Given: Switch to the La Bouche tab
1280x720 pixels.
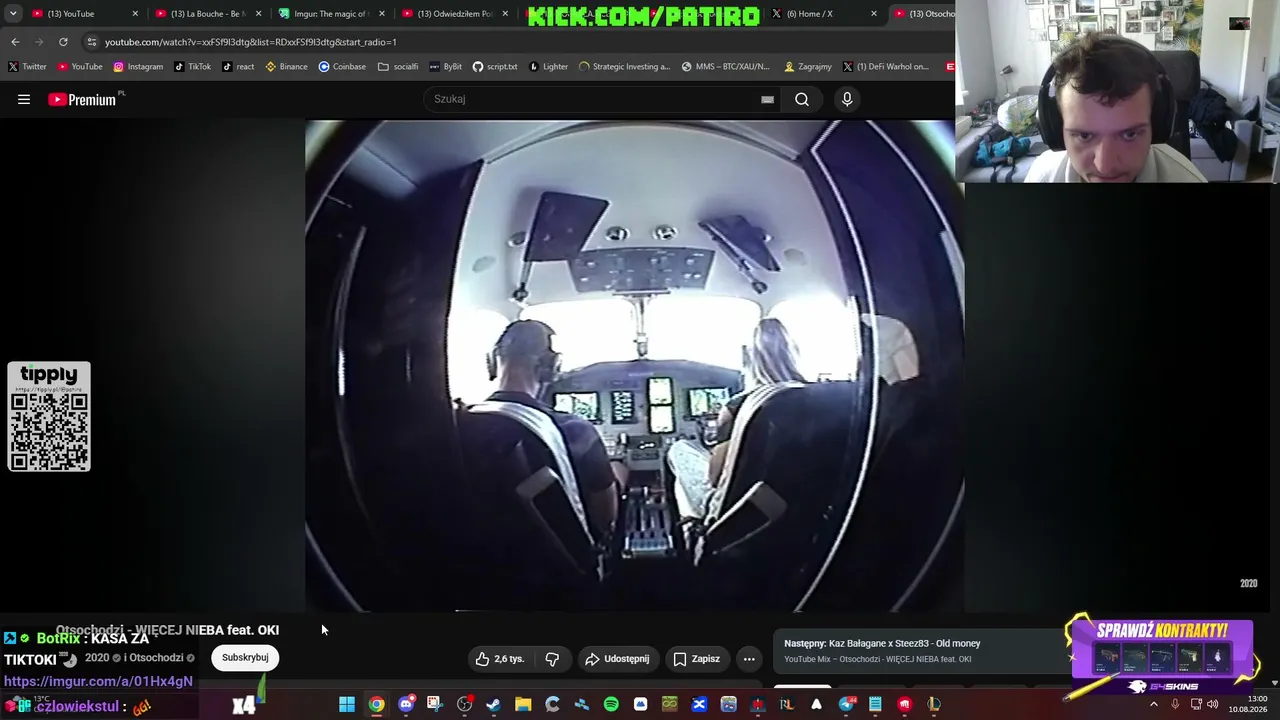Looking at the screenshot, I should tap(206, 14).
